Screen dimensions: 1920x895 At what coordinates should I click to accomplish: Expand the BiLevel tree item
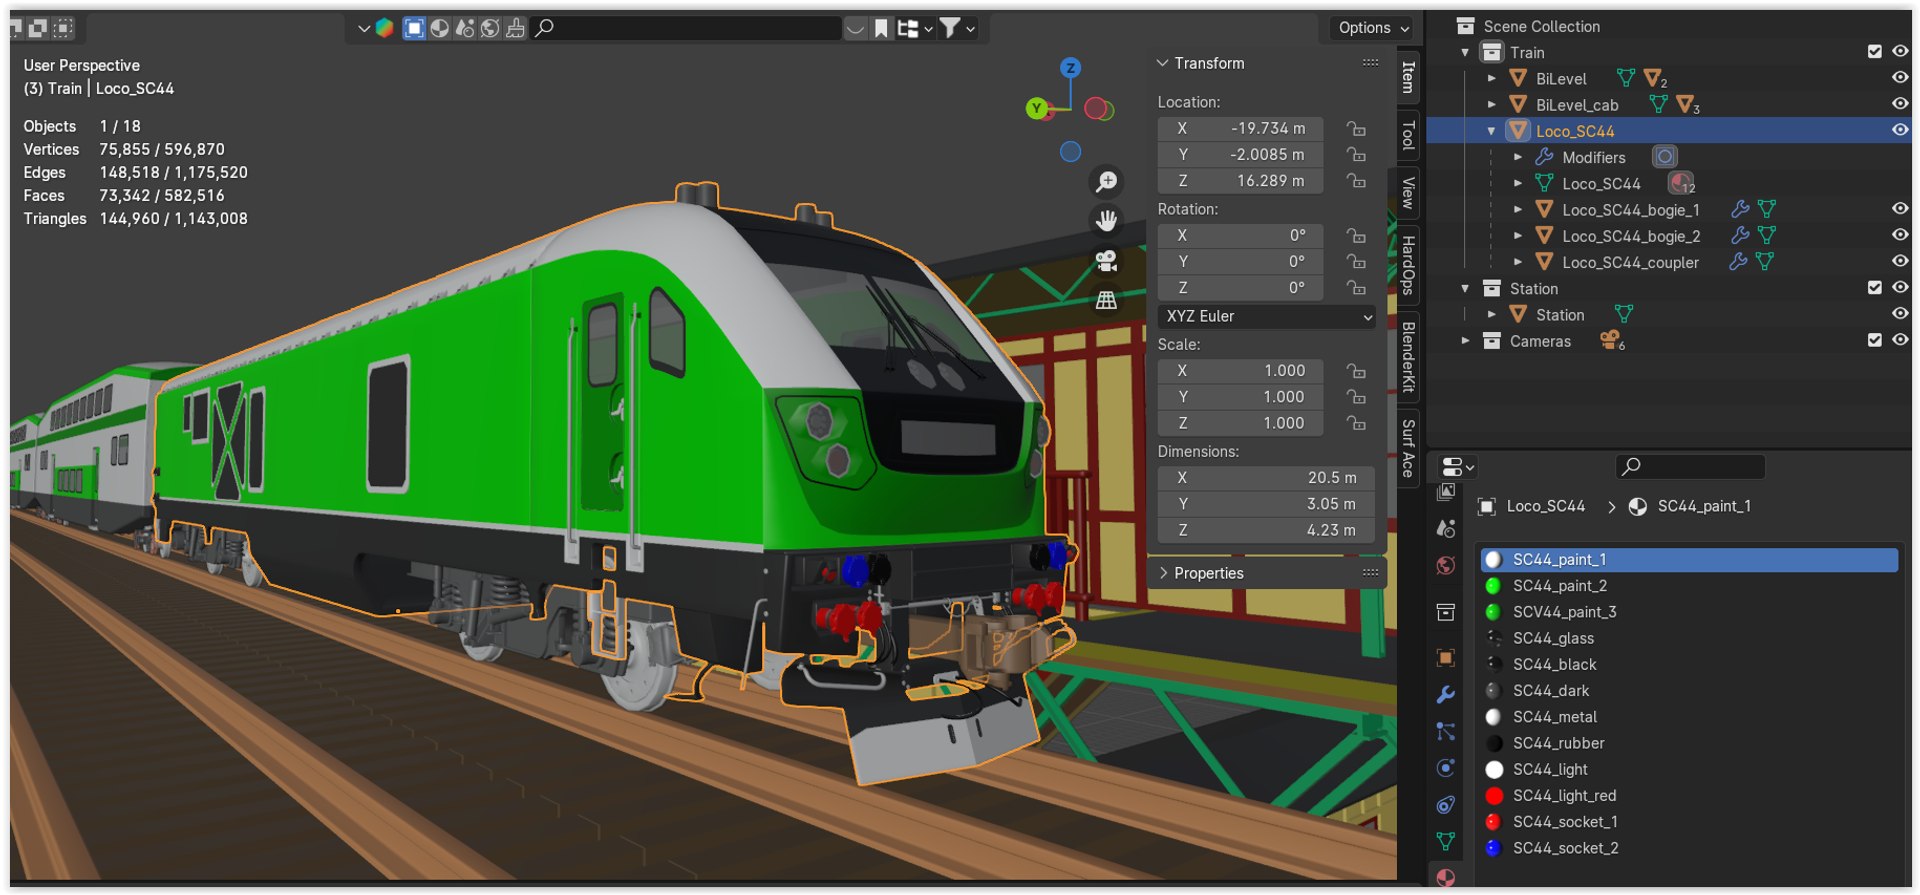tap(1492, 78)
